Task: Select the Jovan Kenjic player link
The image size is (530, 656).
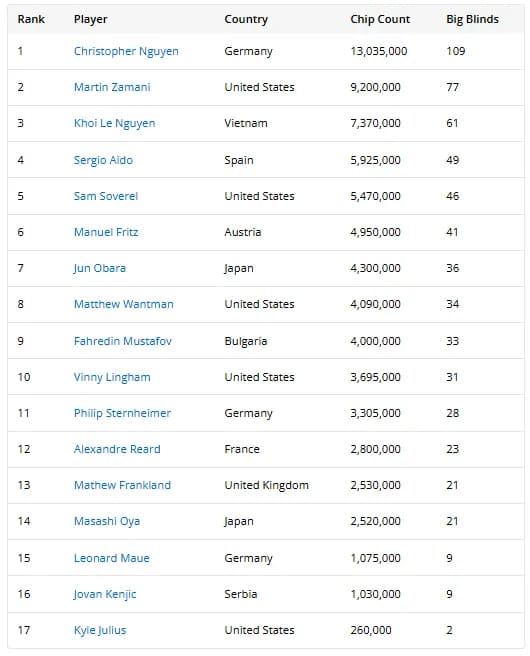Action: 105,594
